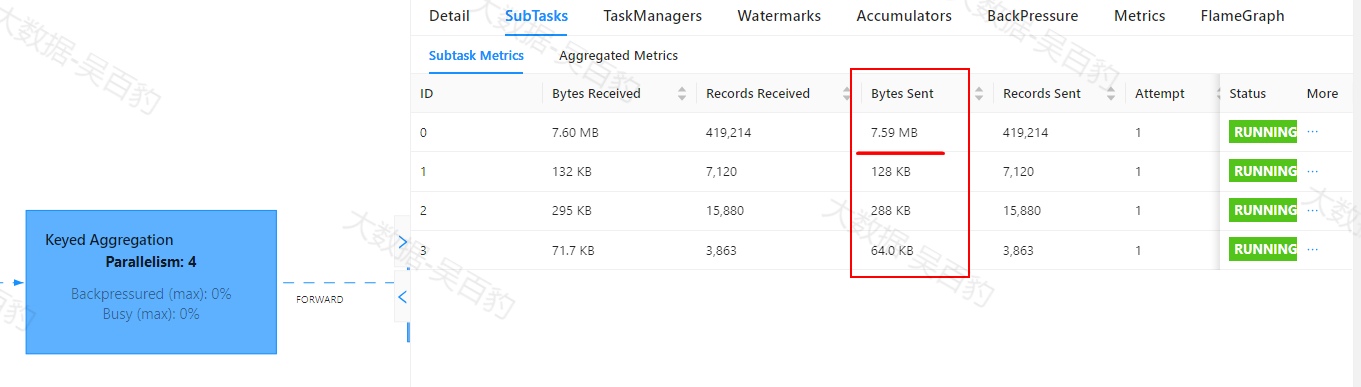
Task: Click the Busy (max): 0% text
Action: 151,314
